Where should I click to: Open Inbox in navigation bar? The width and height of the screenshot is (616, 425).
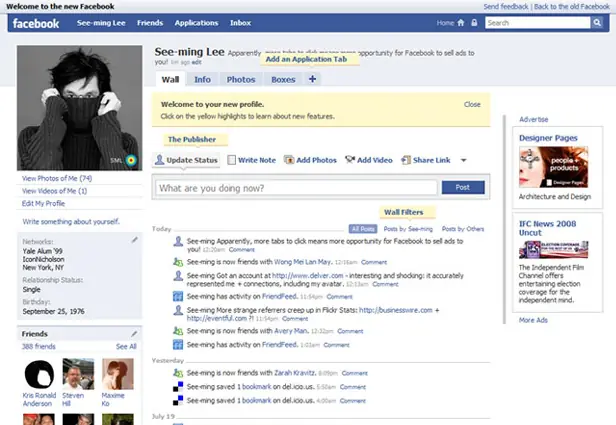coord(240,23)
